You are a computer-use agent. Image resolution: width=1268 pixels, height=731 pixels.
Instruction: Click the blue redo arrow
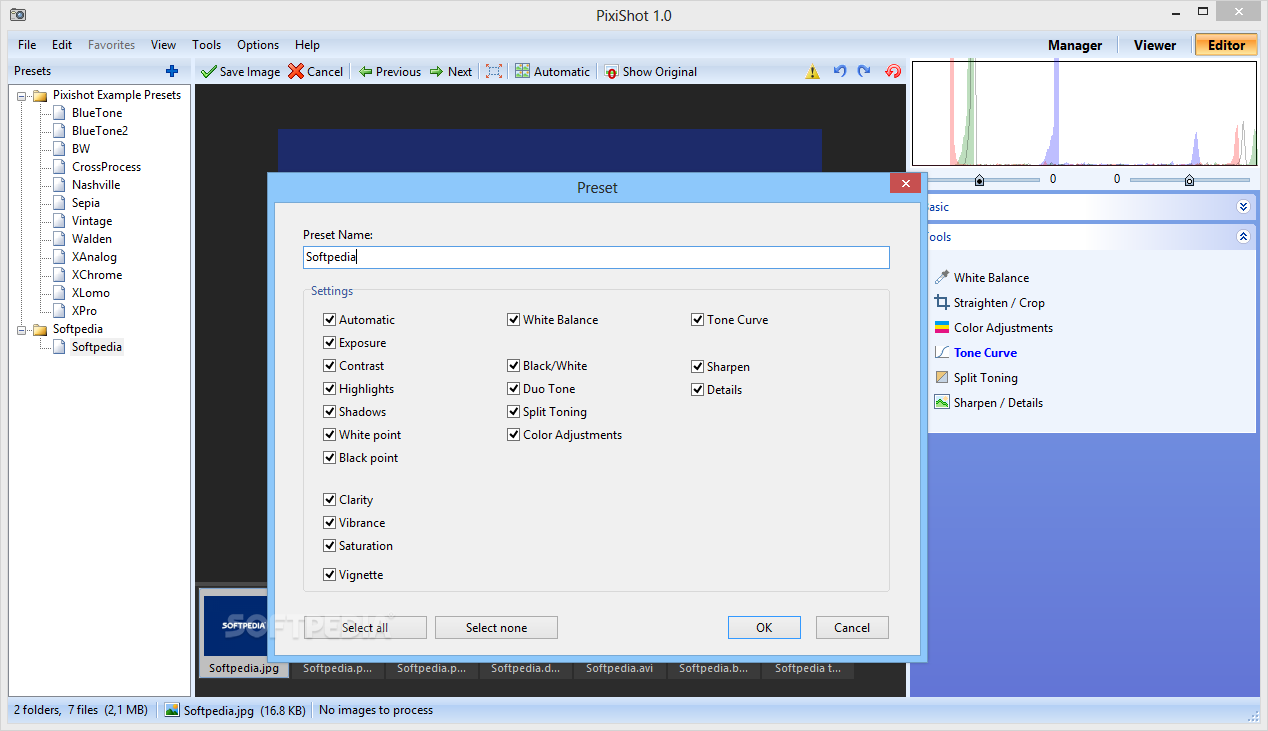864,71
